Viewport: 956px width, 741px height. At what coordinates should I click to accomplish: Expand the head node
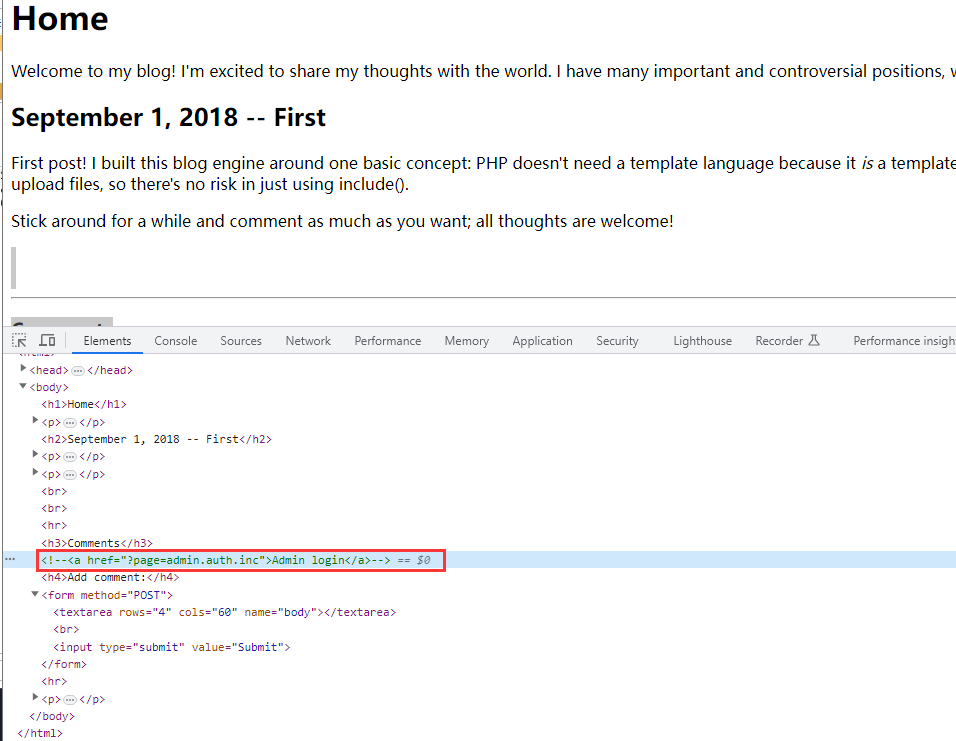pos(23,368)
